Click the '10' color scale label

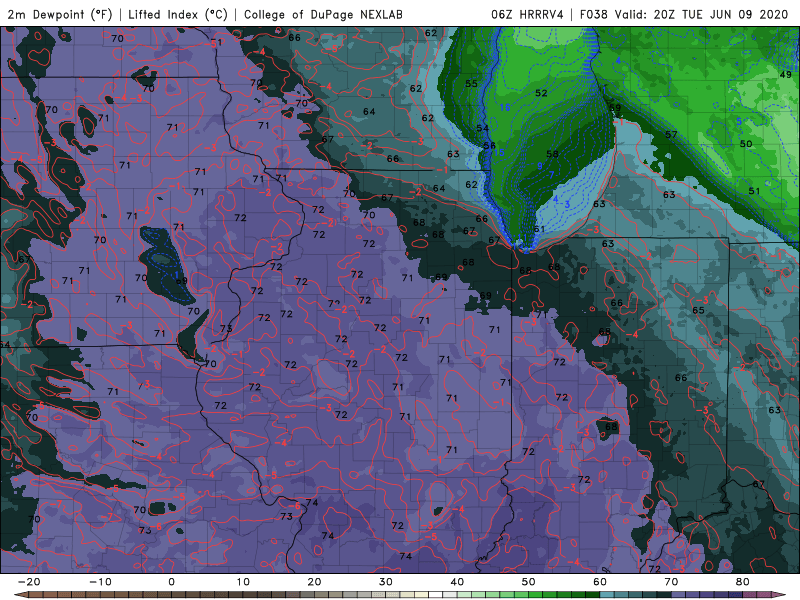coord(243,582)
